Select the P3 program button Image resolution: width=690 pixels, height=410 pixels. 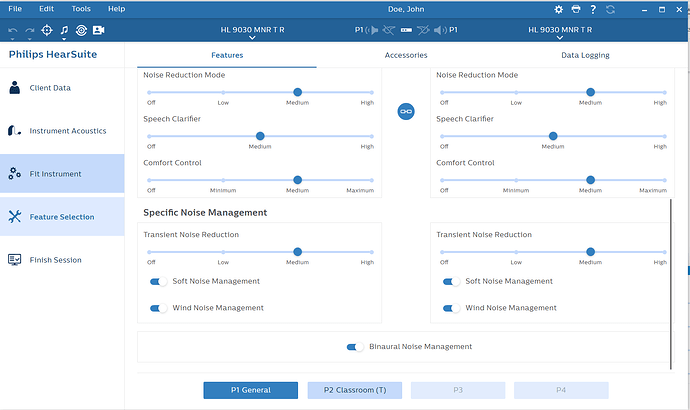458,390
